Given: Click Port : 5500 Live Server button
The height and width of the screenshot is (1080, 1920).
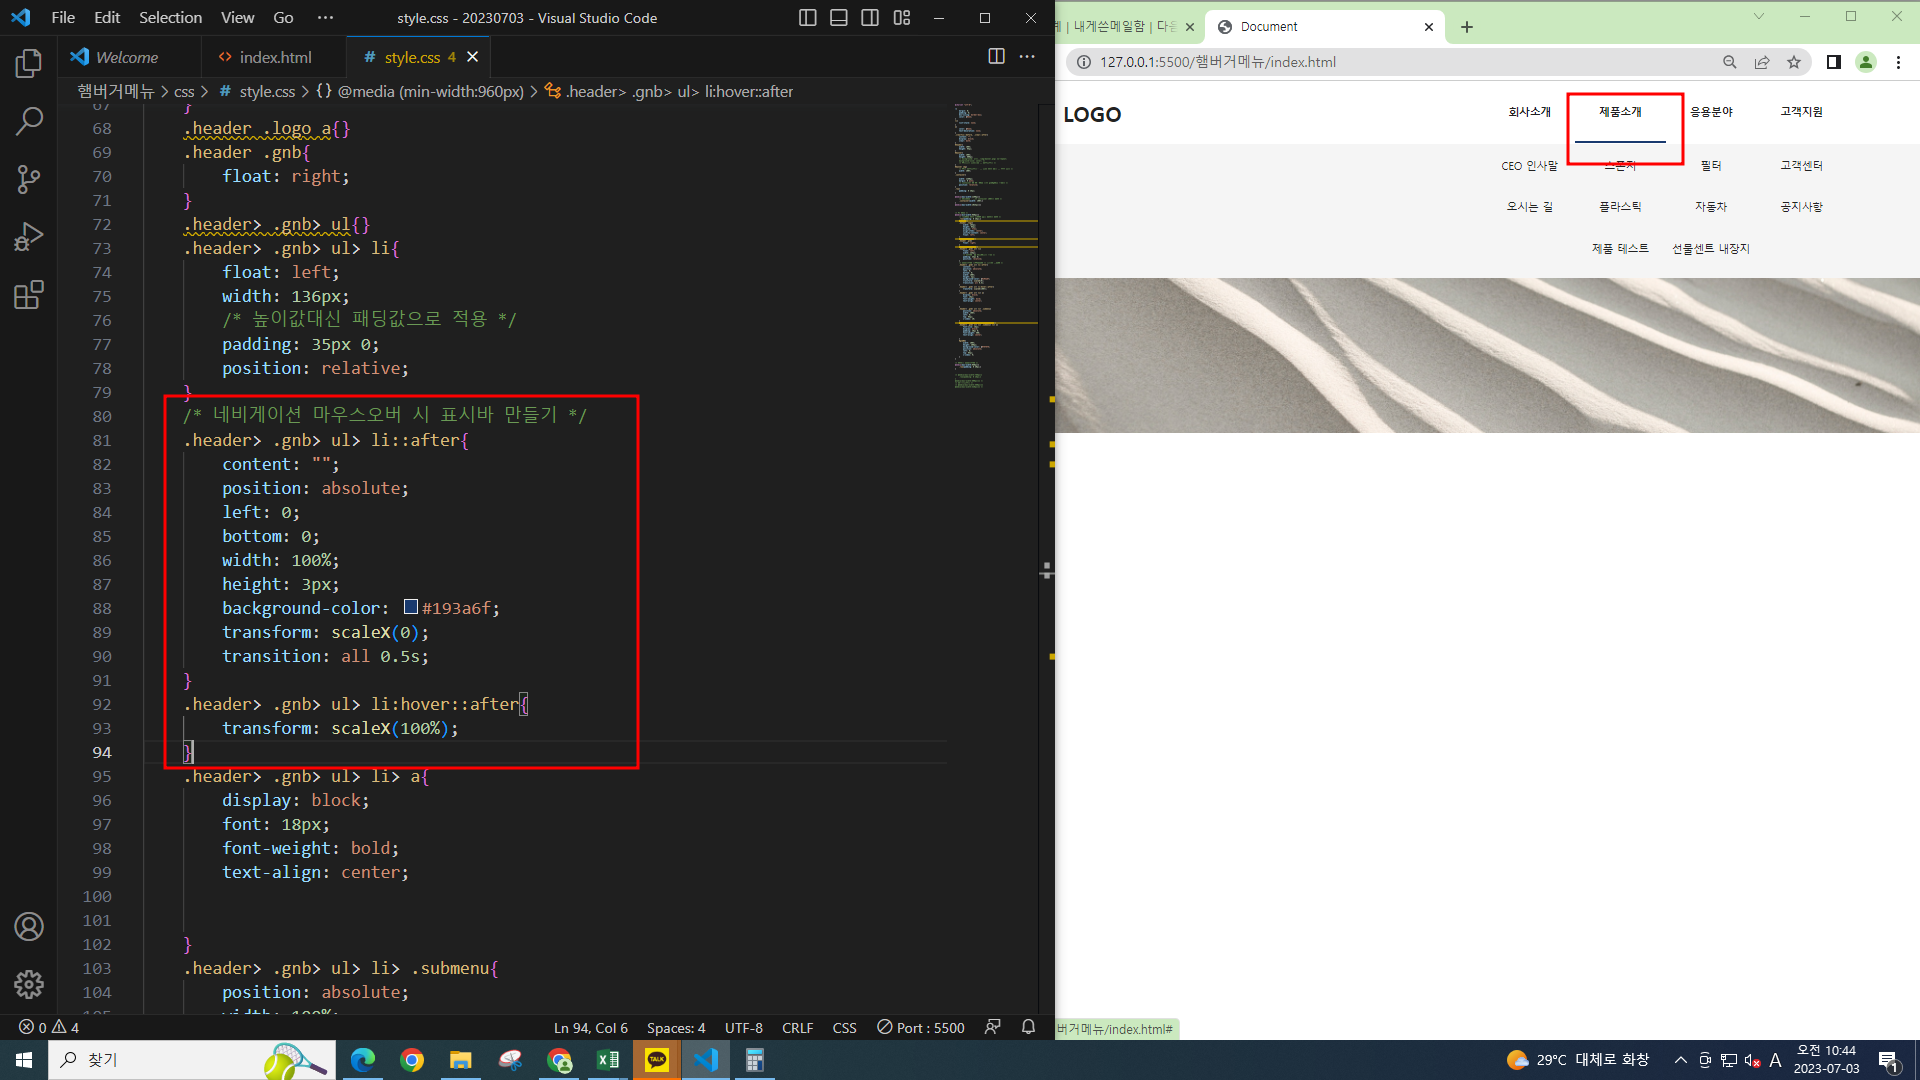Looking at the screenshot, I should (921, 1027).
